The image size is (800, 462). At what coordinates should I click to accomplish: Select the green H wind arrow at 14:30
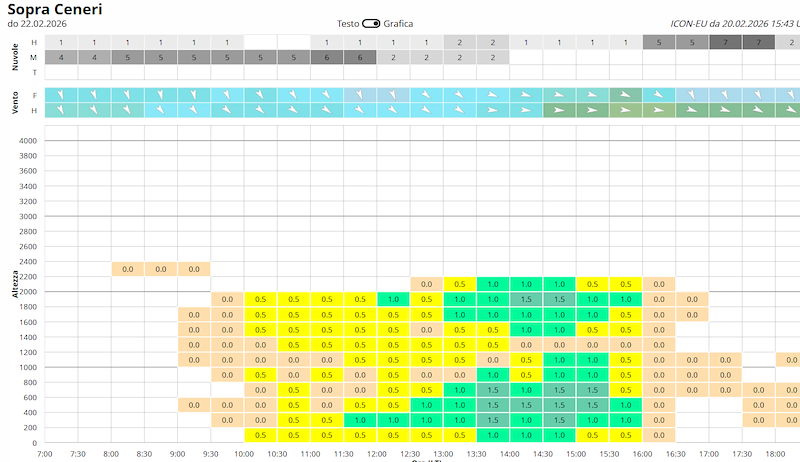coord(559,110)
